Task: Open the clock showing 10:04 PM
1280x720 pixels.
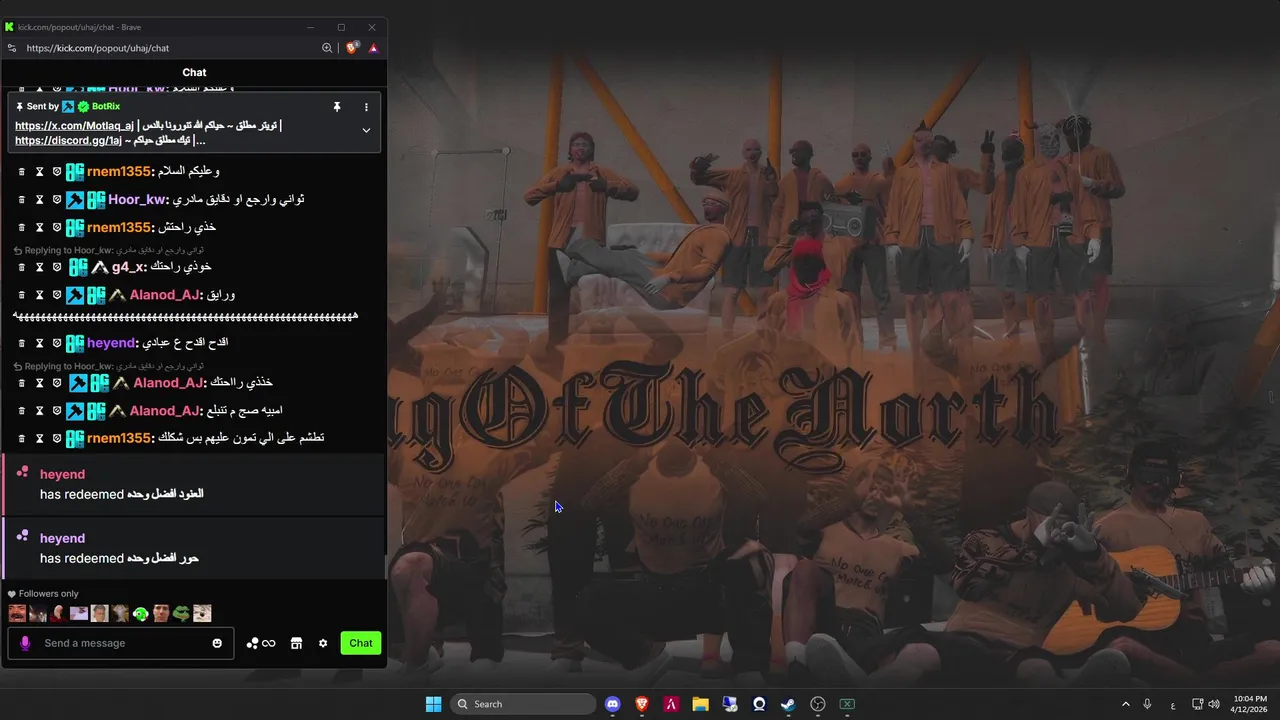Action: point(1250,704)
